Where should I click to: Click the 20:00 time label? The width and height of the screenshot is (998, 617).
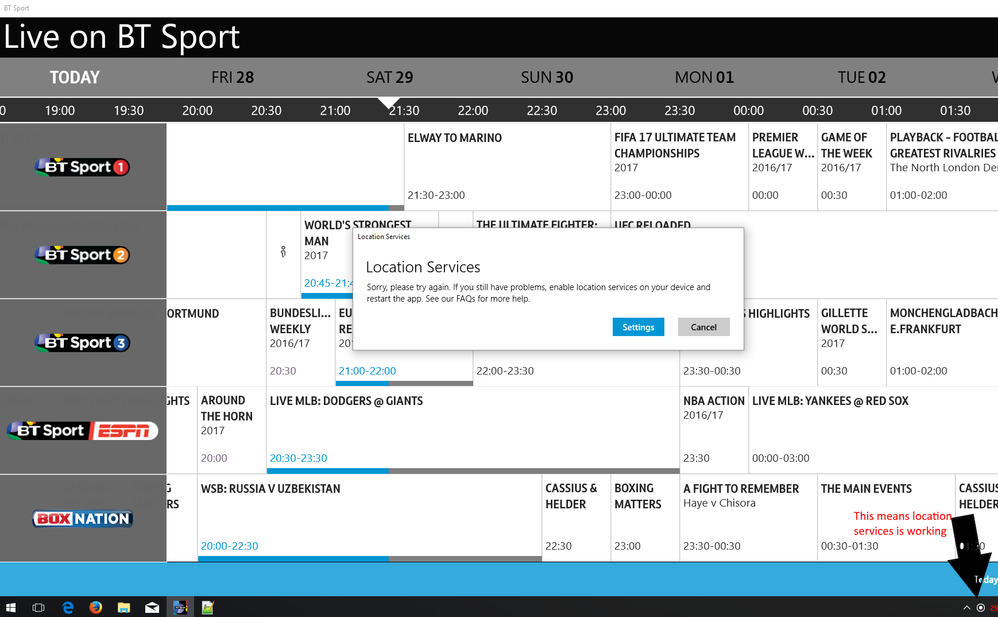[x=197, y=110]
